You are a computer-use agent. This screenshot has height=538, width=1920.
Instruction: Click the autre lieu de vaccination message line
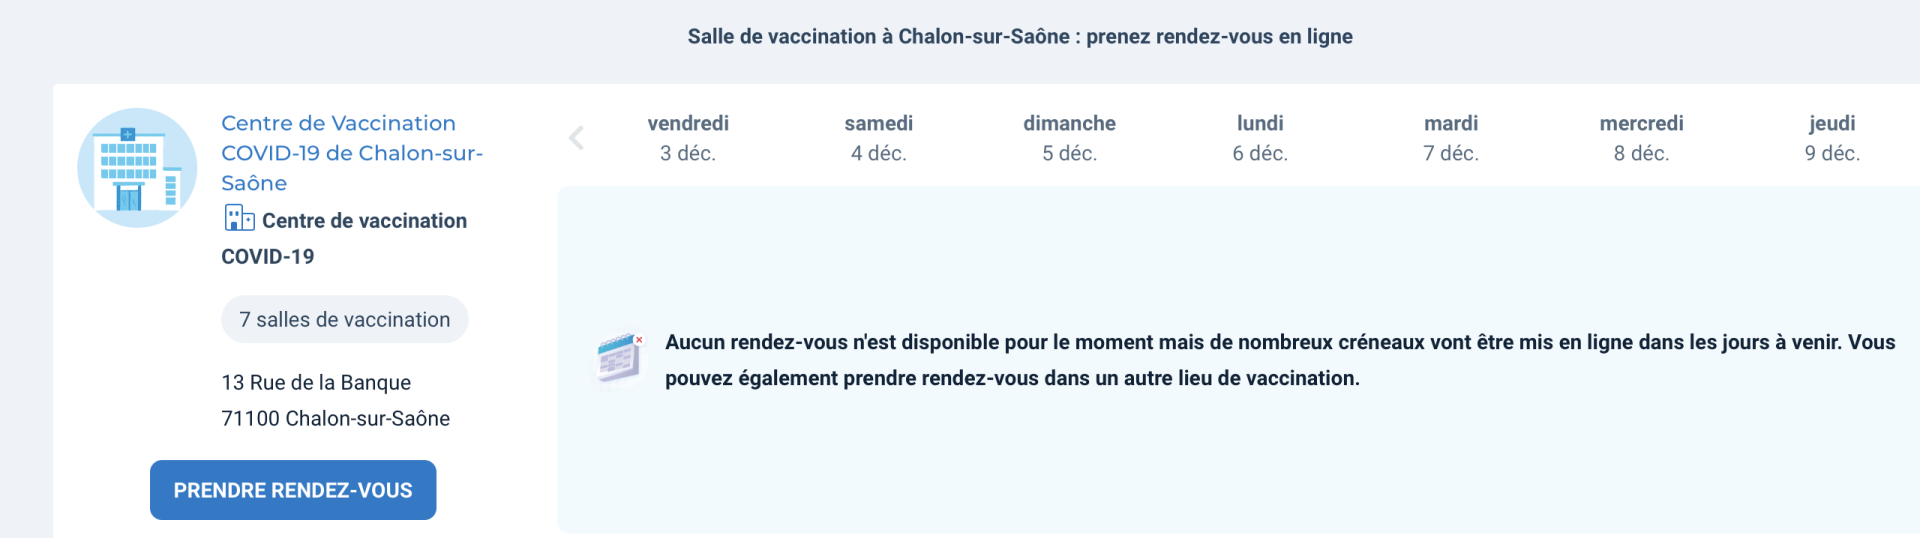click(x=1012, y=378)
